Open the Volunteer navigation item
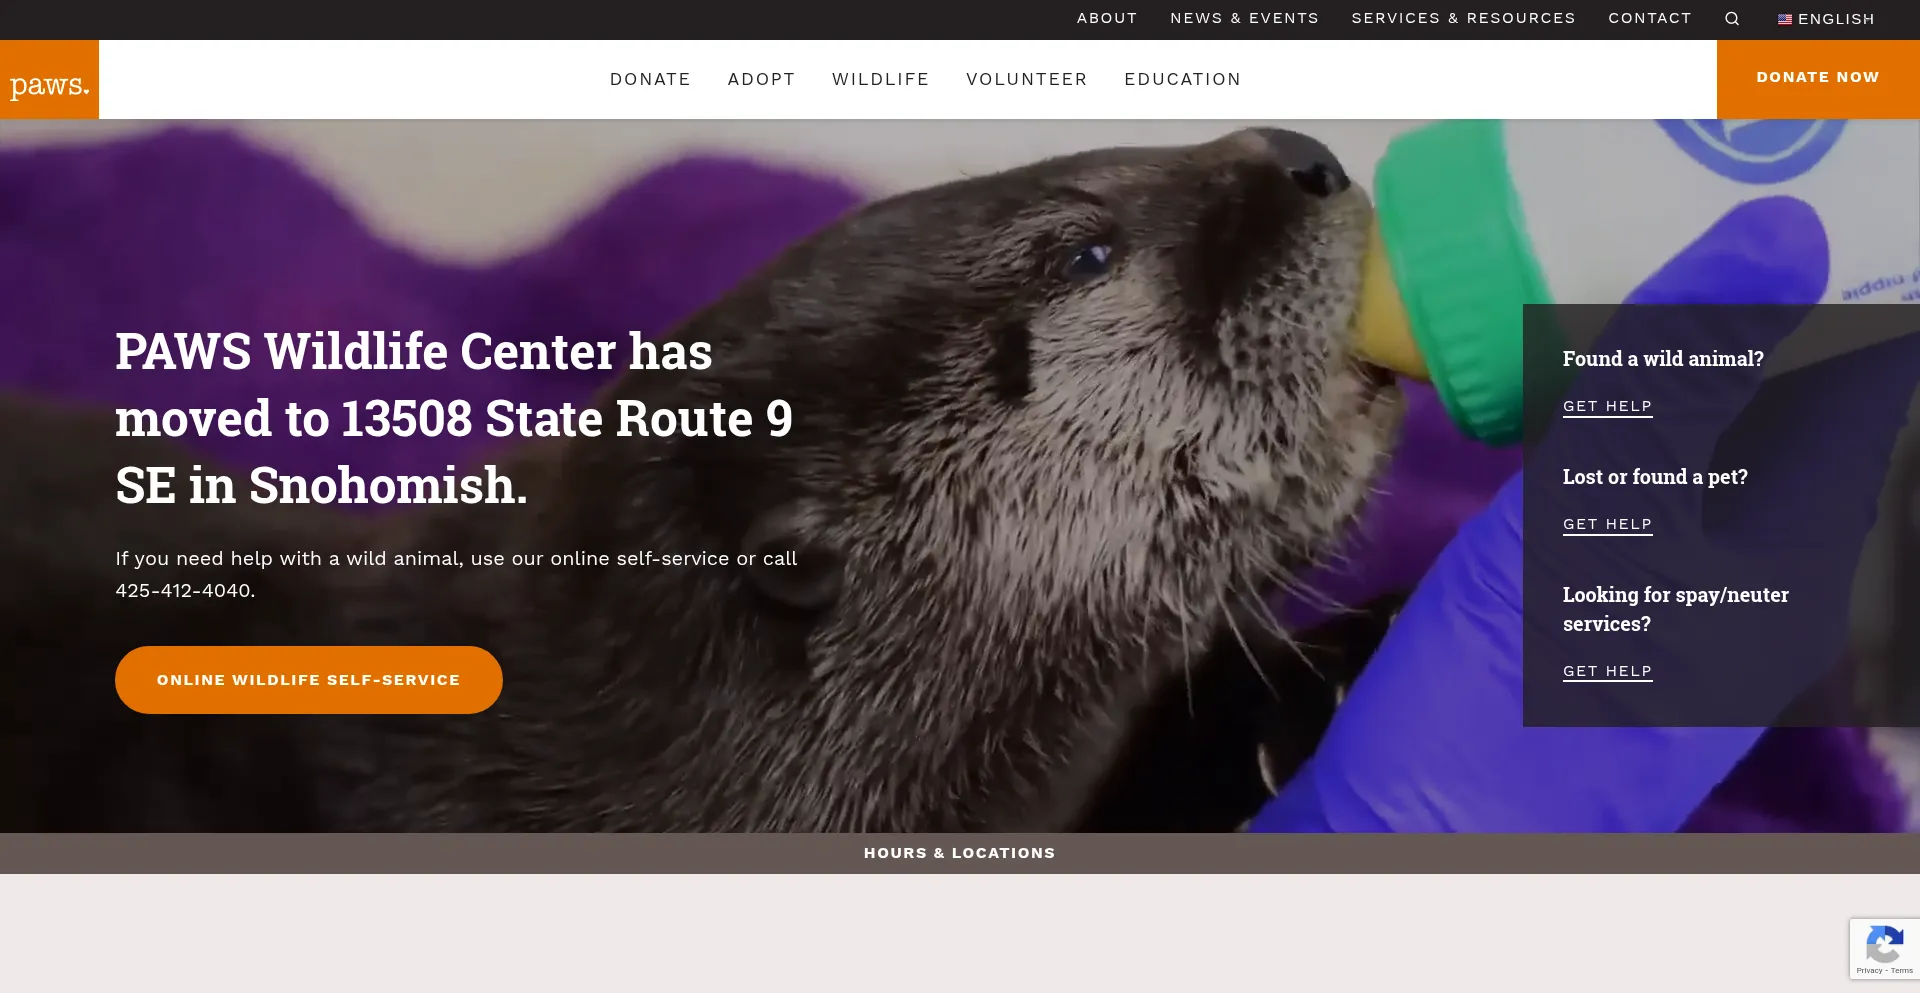The width and height of the screenshot is (1920, 993). coord(1026,79)
